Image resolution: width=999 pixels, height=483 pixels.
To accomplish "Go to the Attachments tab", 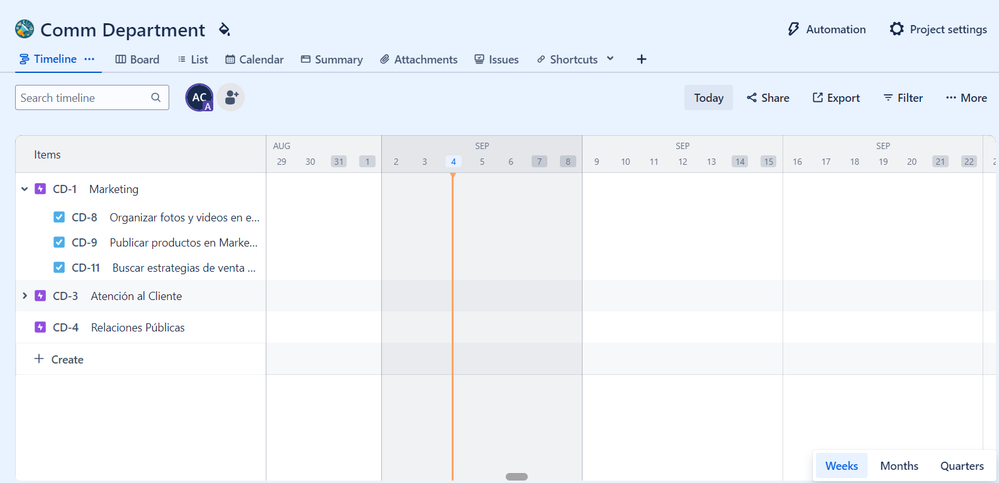I will (419, 59).
